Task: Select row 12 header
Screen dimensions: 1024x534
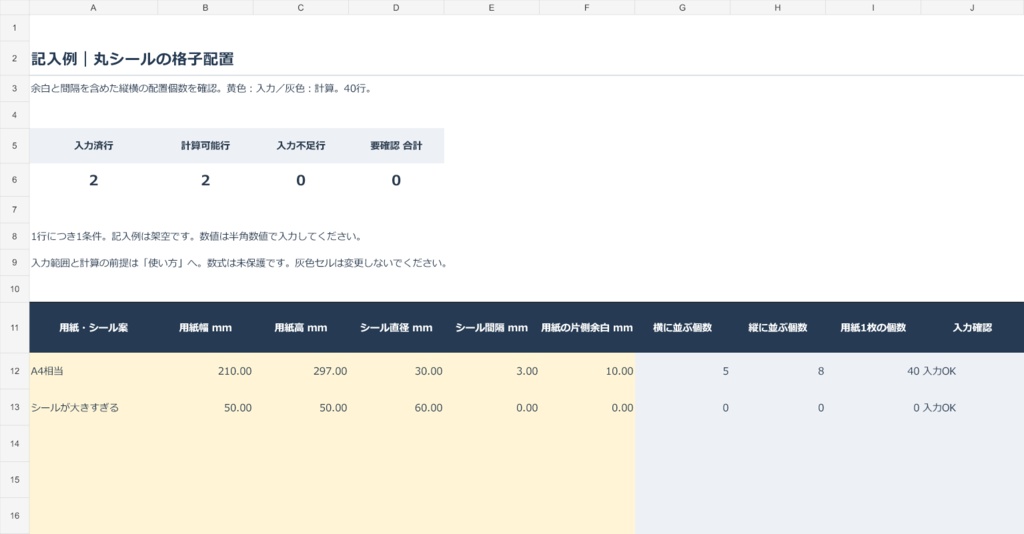Action: (14, 371)
